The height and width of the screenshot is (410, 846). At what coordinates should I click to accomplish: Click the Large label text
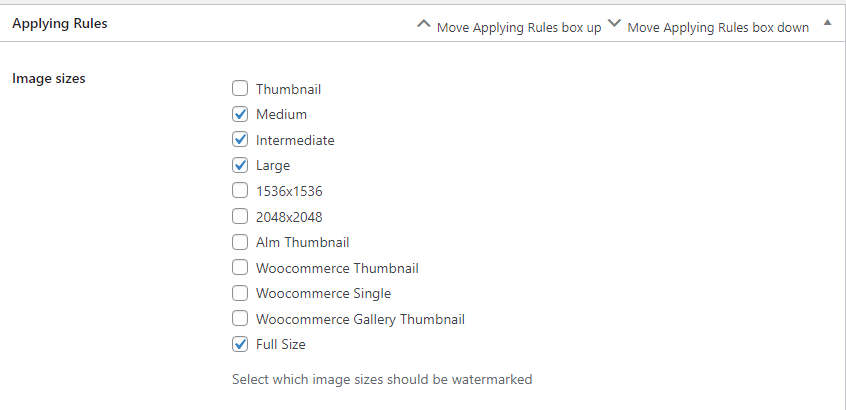272,166
